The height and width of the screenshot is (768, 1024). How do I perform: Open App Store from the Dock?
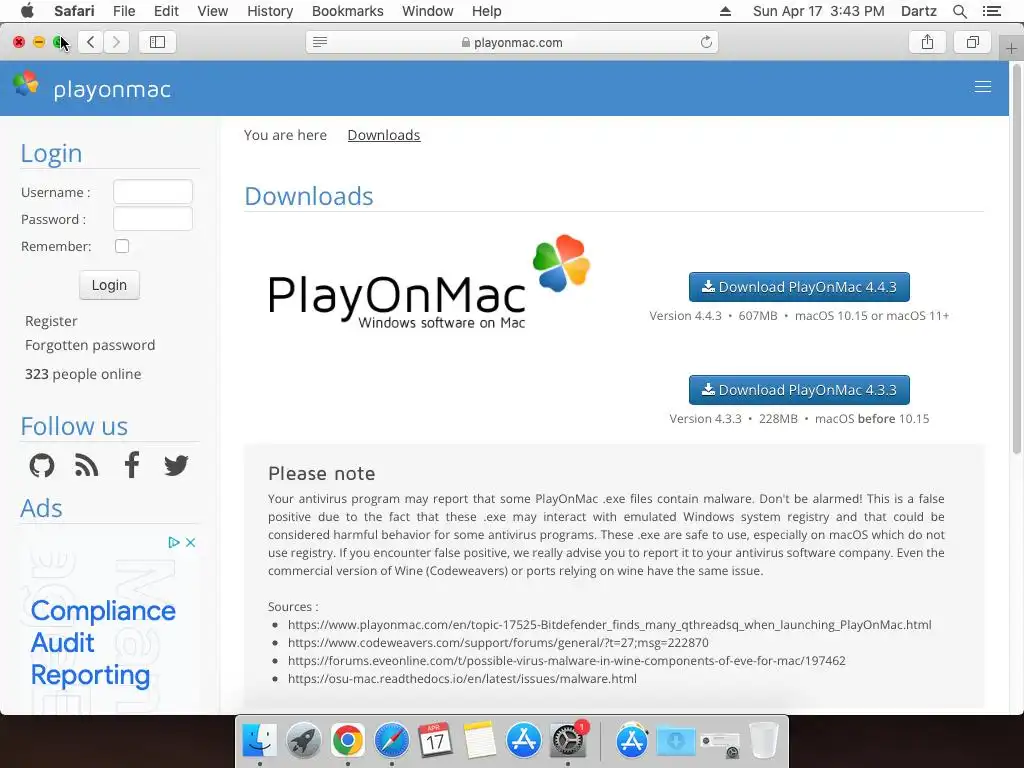pos(524,741)
